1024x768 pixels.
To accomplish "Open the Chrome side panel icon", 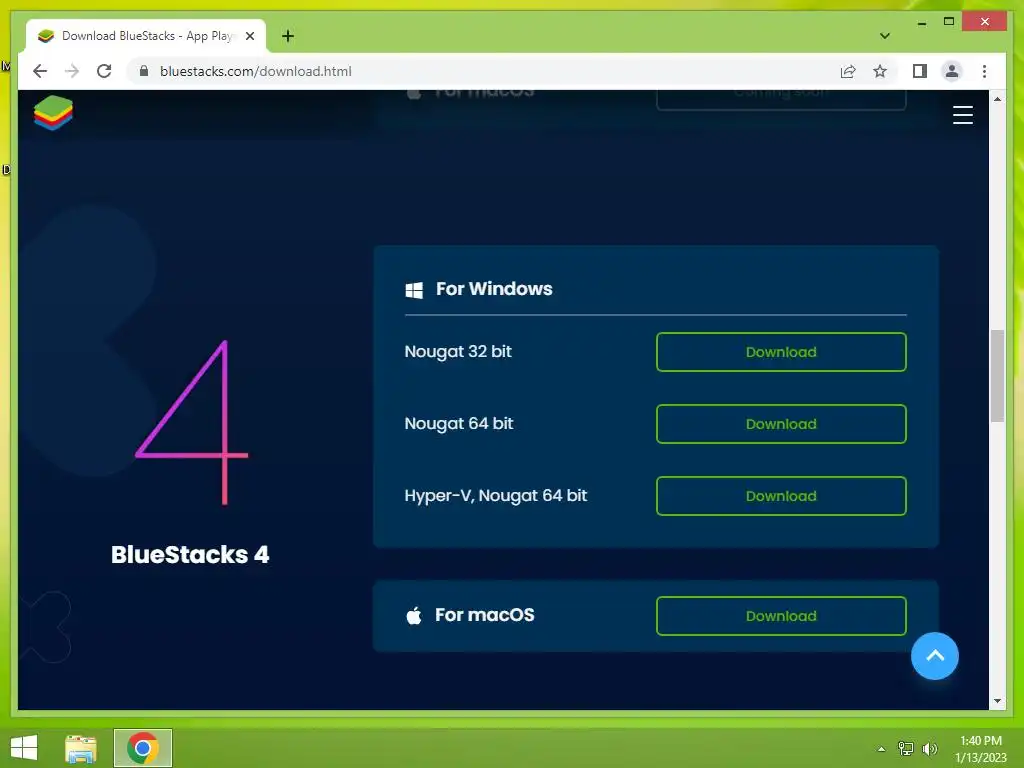I will click(x=920, y=71).
